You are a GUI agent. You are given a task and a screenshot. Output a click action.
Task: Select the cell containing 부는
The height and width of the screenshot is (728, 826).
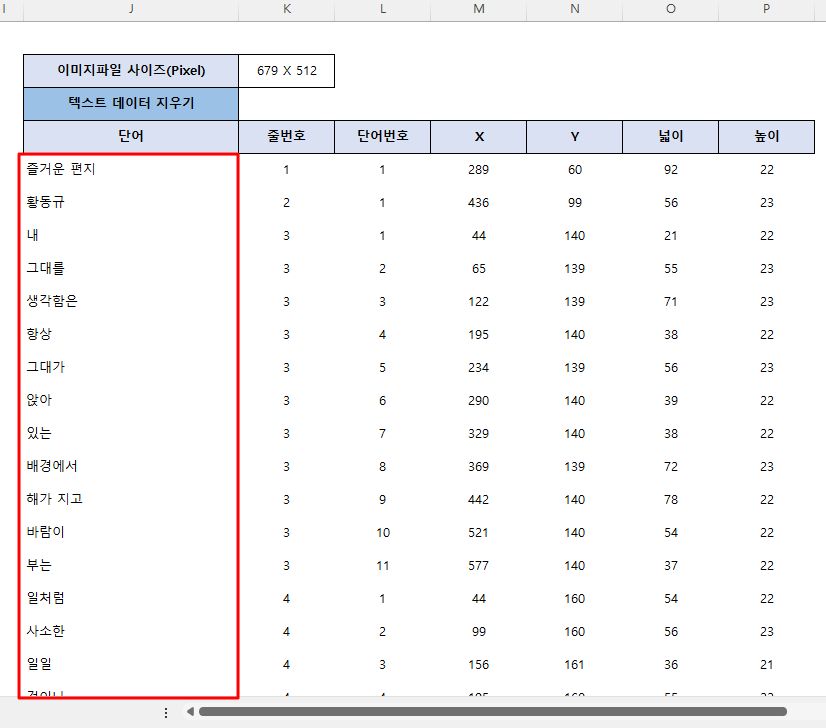131,566
